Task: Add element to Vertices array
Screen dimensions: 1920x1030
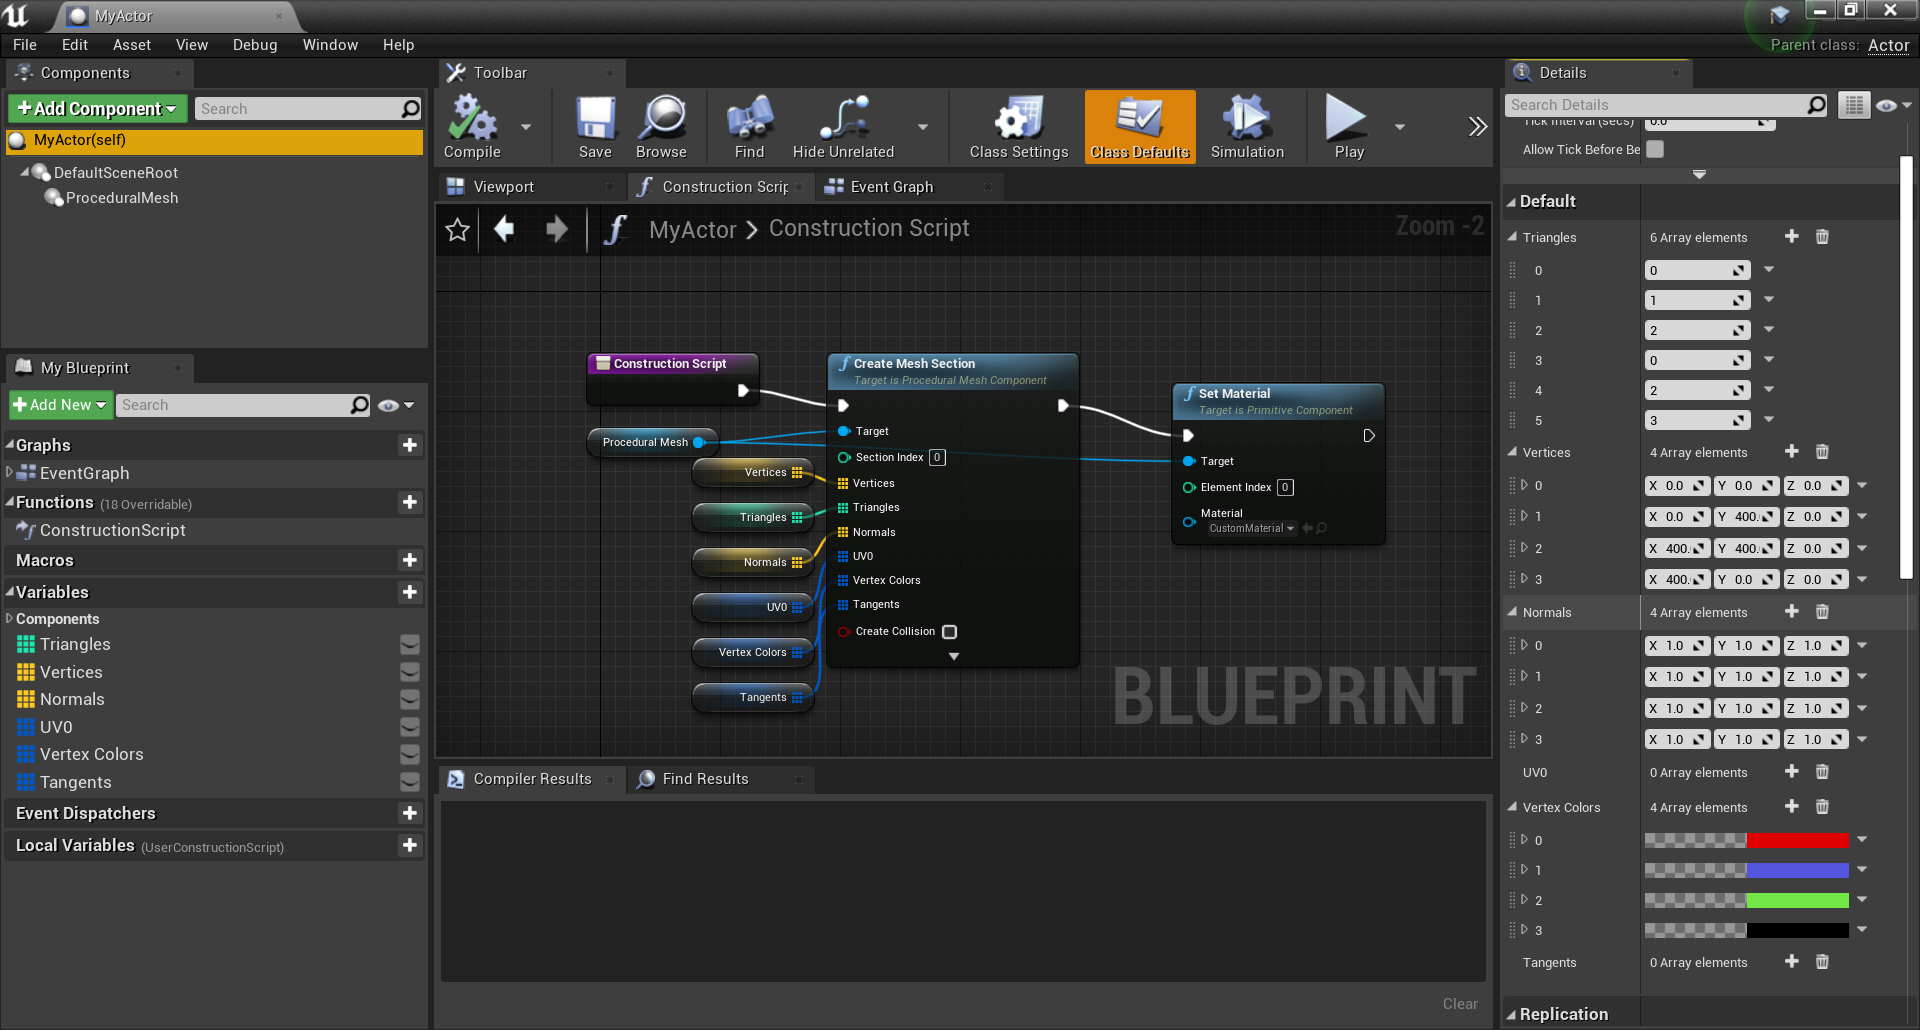Action: (1791, 451)
